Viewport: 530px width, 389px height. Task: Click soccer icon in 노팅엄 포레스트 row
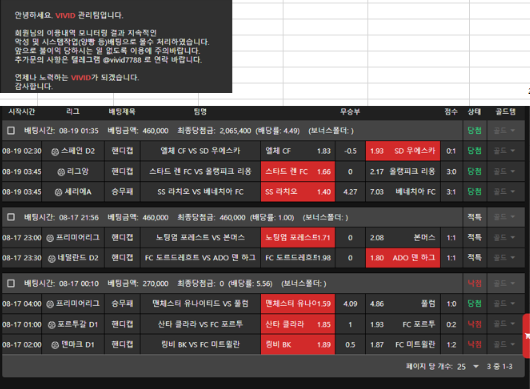(50, 238)
